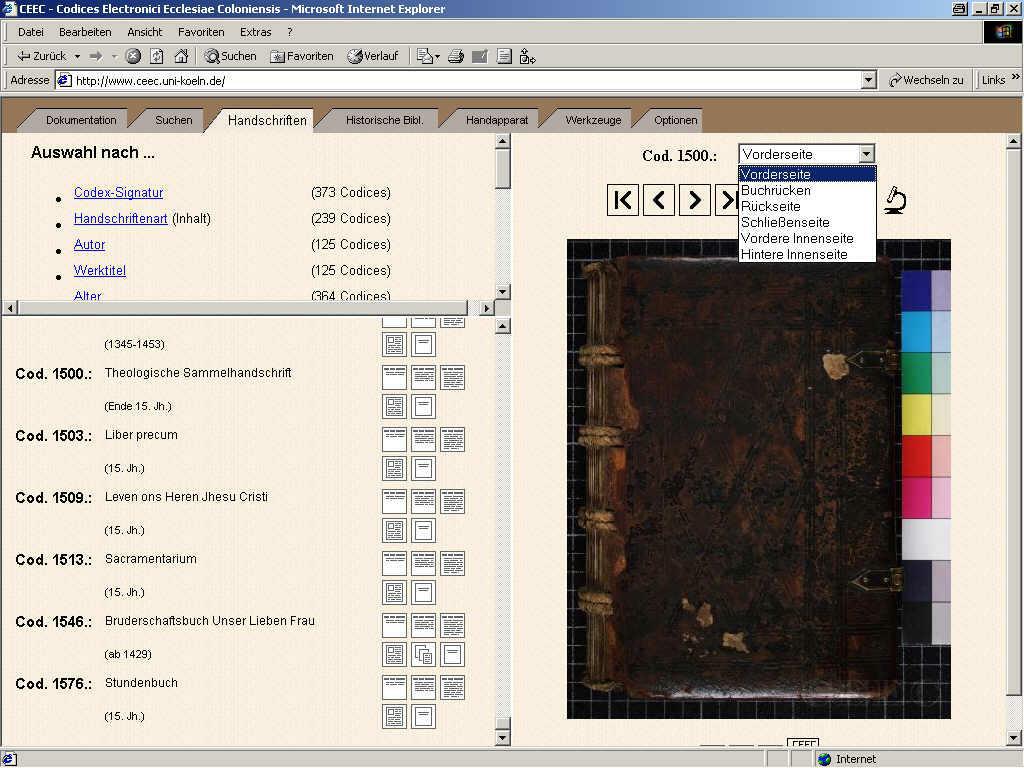Click the codex cover photograph
Screen dimensions: 1024x768
(758, 479)
